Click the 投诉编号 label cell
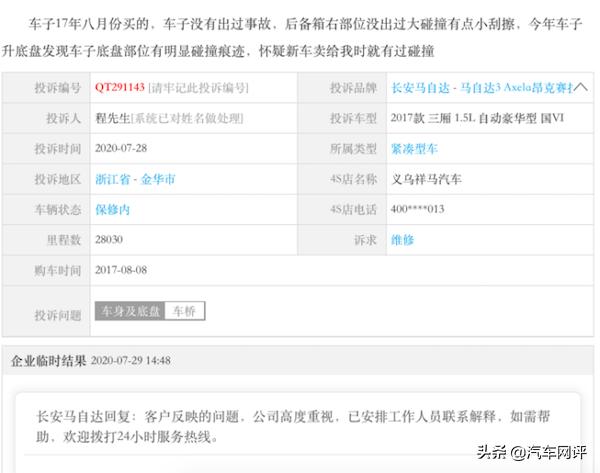The image size is (600, 473). coord(46,88)
